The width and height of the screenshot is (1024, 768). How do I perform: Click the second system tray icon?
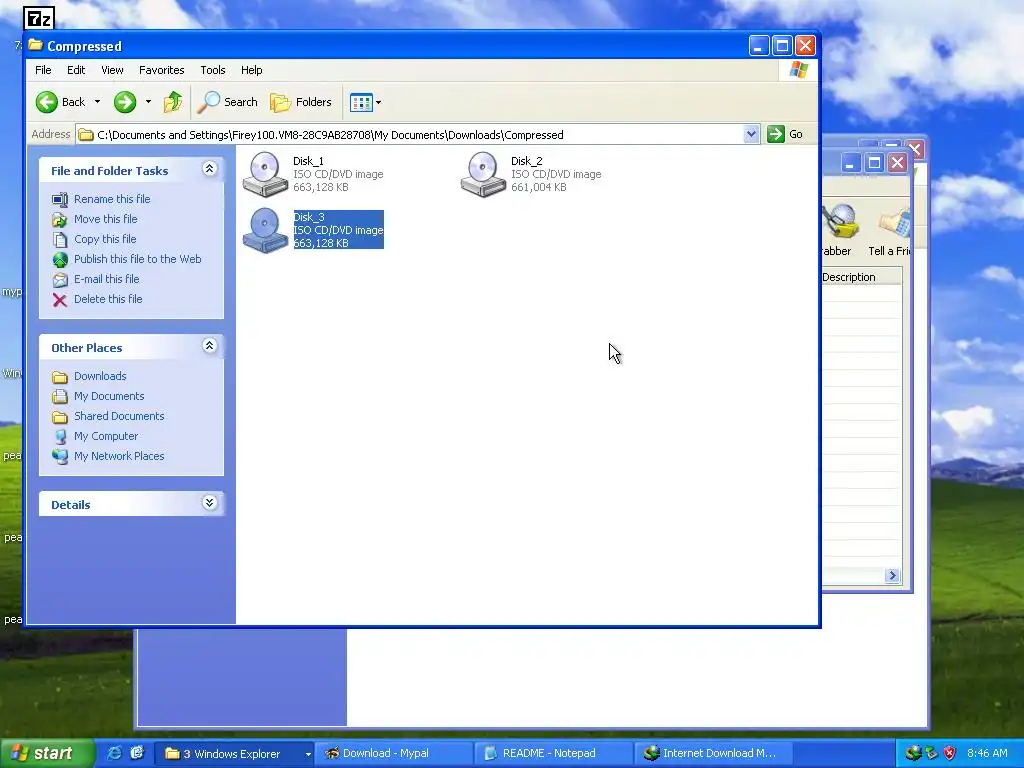point(931,753)
